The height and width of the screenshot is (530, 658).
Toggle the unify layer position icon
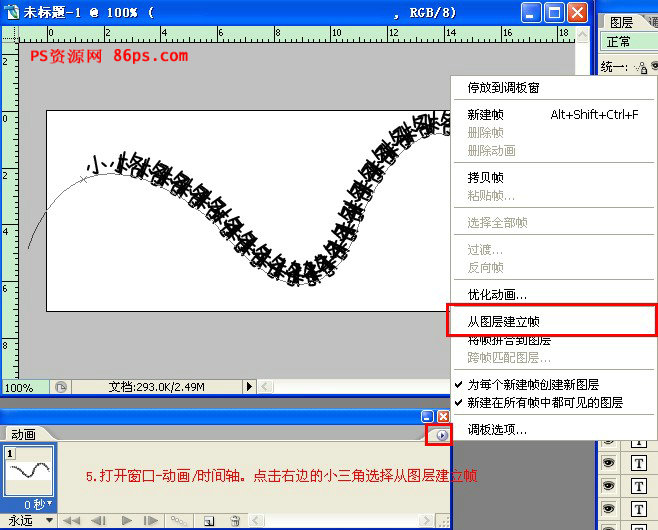(x=641, y=67)
